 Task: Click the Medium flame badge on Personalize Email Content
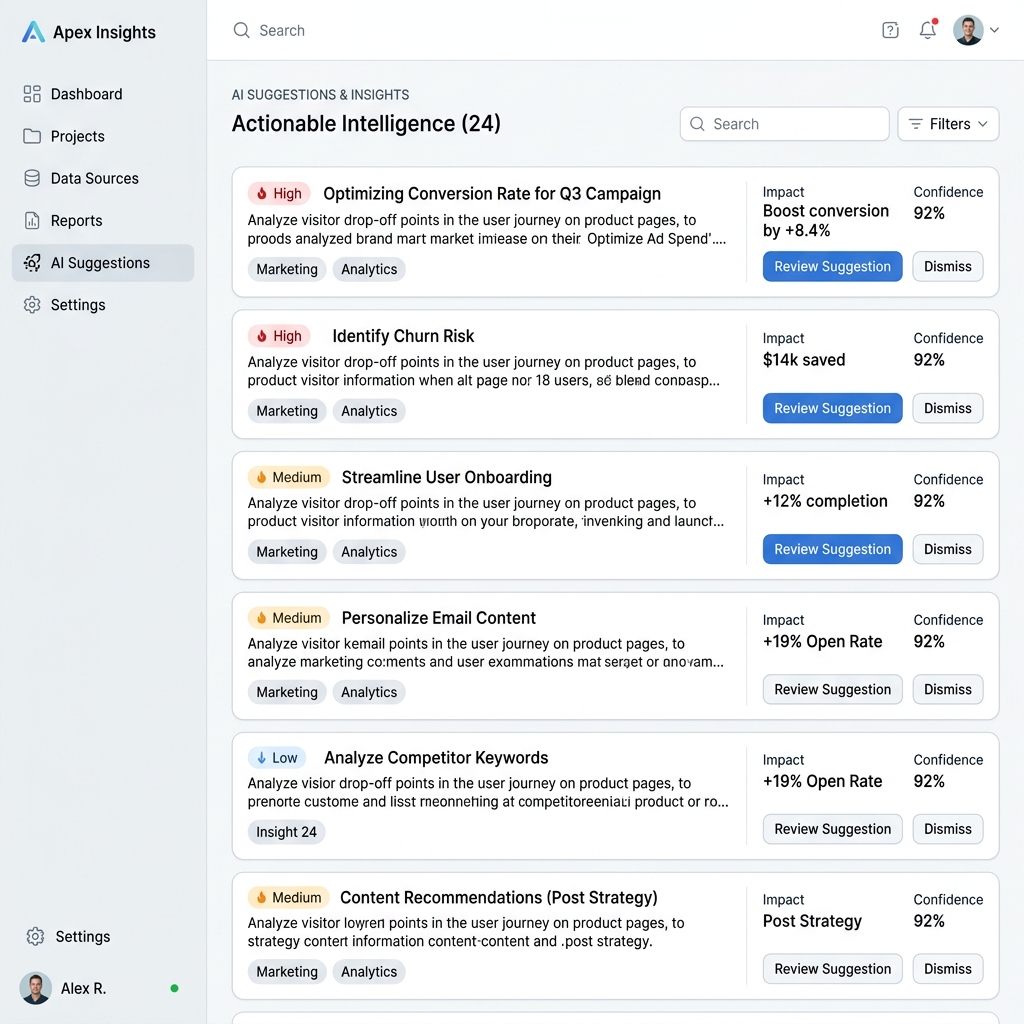point(289,618)
